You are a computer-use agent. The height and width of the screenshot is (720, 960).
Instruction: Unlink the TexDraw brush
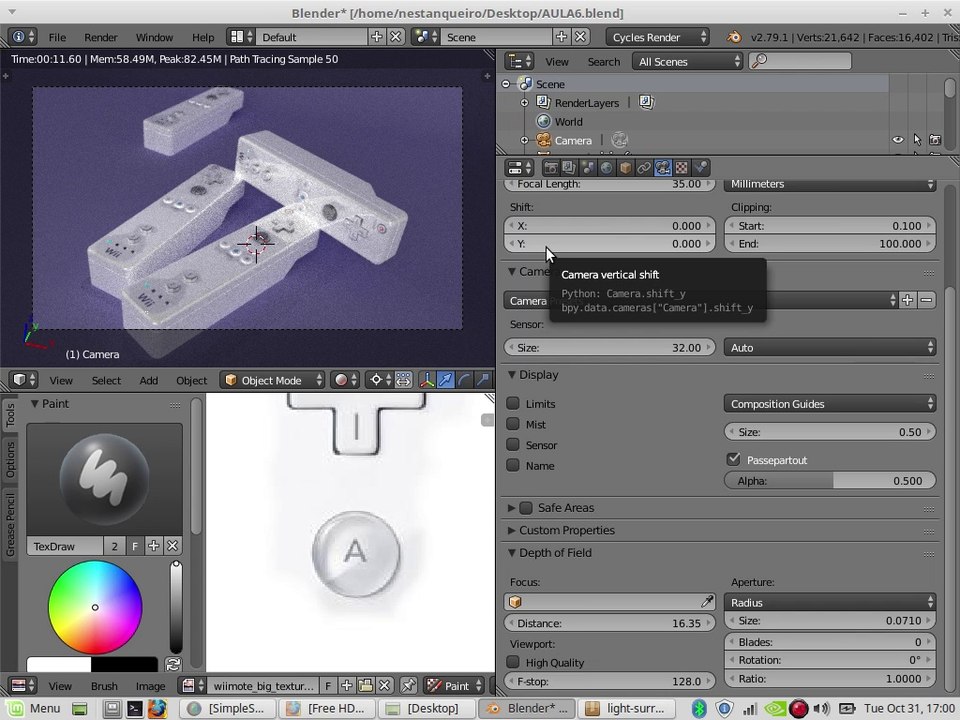pos(173,546)
